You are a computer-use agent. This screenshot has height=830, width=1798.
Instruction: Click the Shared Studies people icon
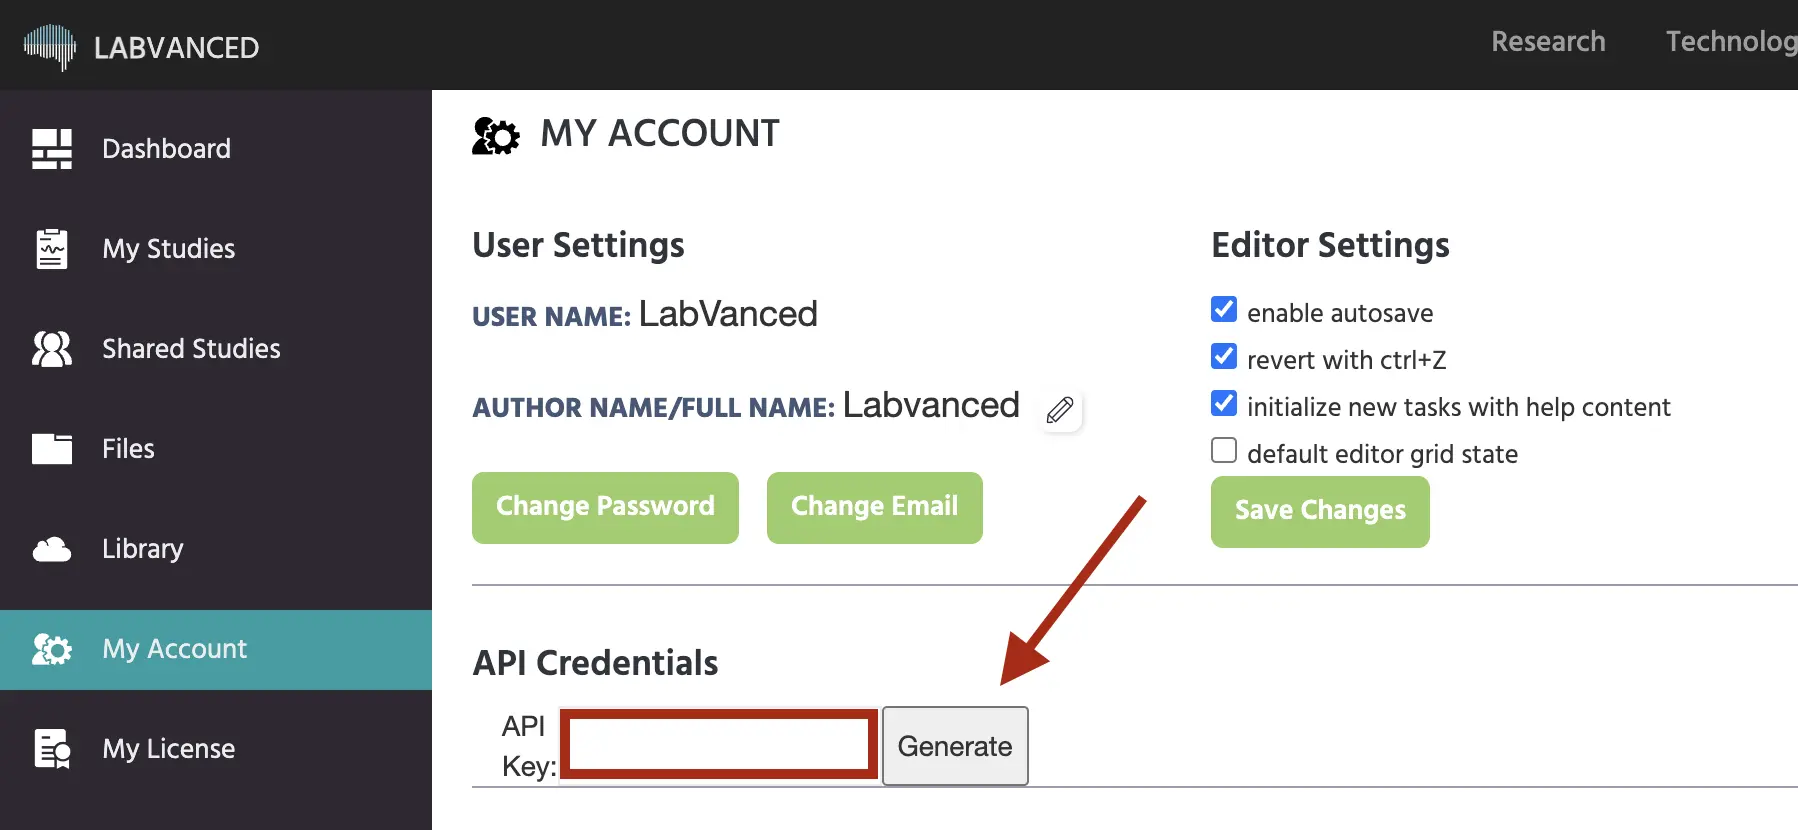click(x=52, y=349)
